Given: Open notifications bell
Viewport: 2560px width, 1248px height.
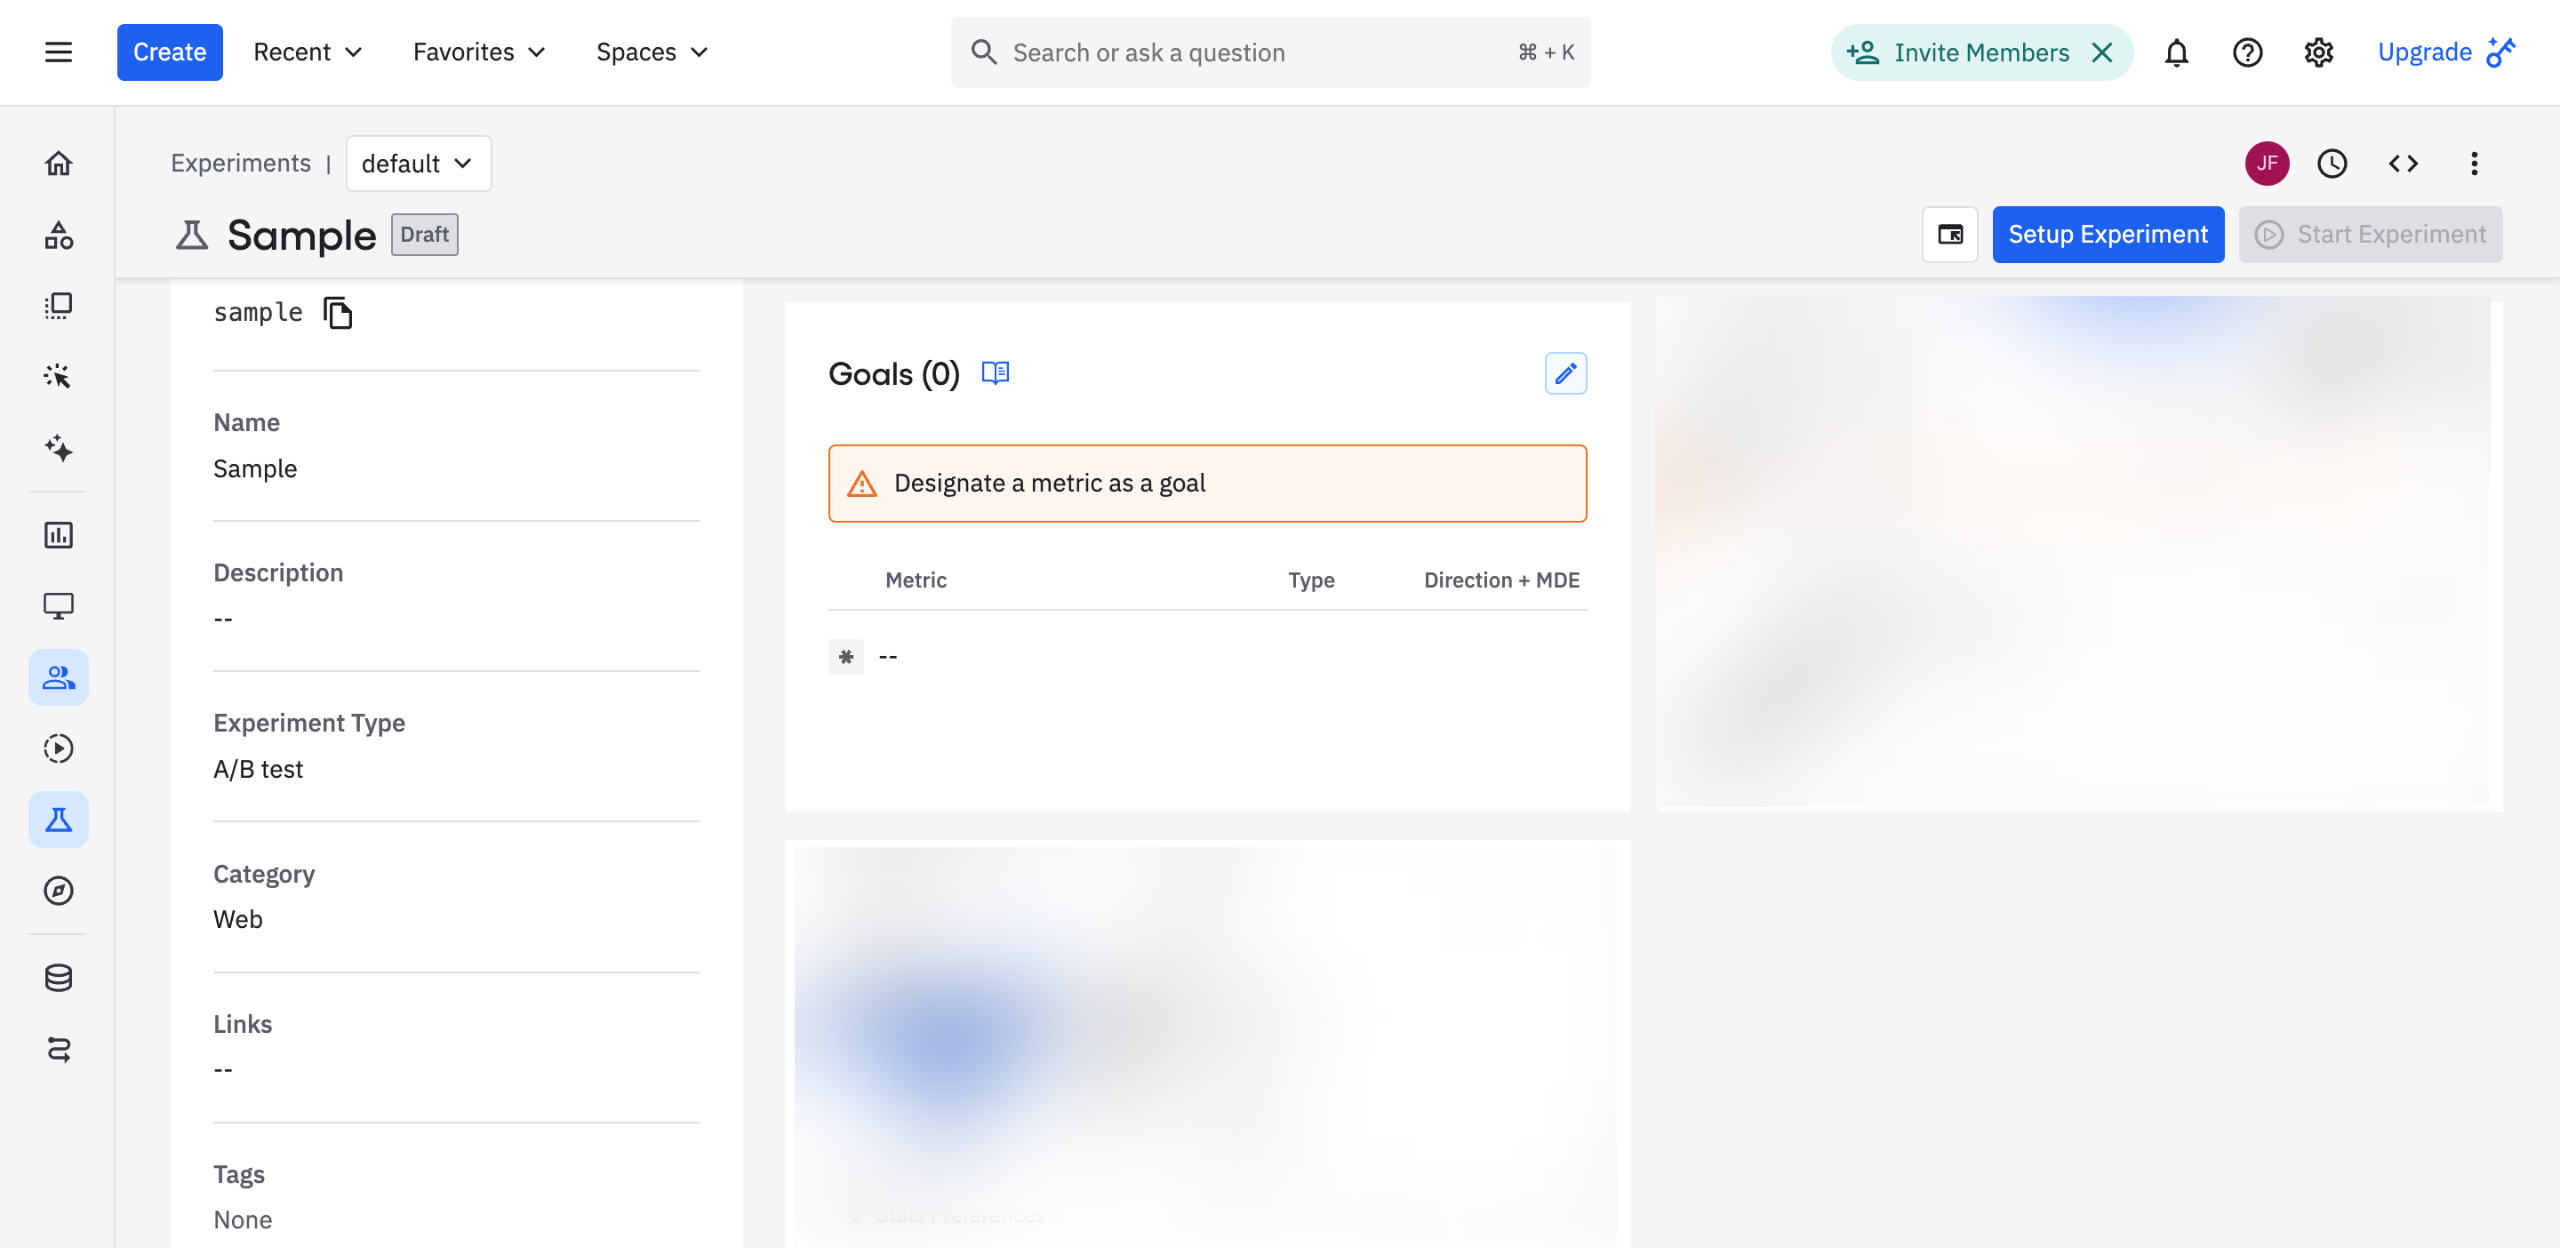Looking at the screenshot, I should (2176, 52).
